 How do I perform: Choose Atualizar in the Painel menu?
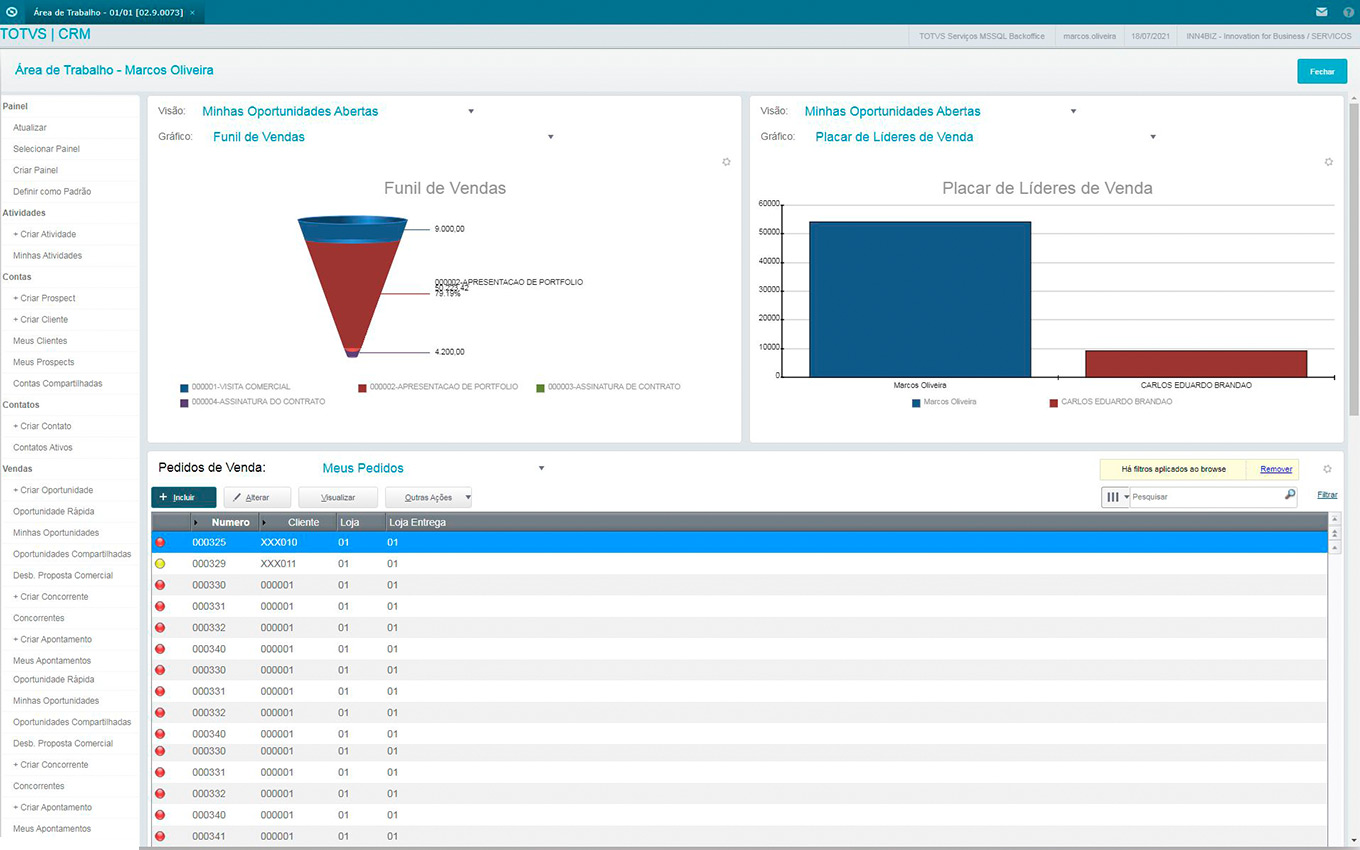[x=30, y=128]
